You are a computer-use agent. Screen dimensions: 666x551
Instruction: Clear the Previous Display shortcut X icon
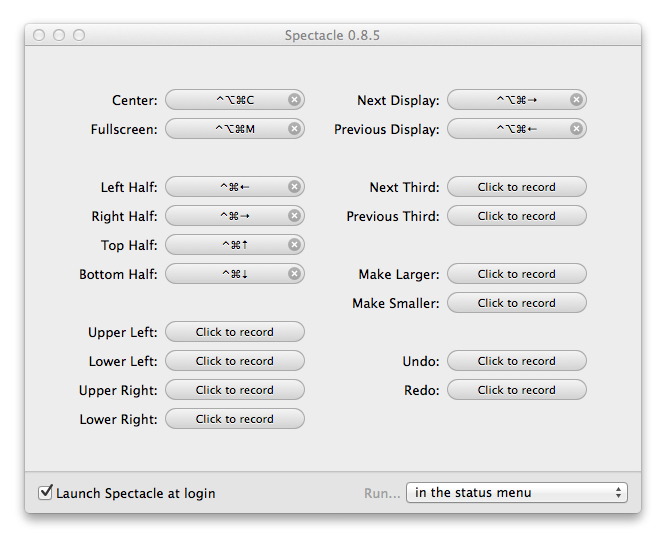tap(576, 129)
